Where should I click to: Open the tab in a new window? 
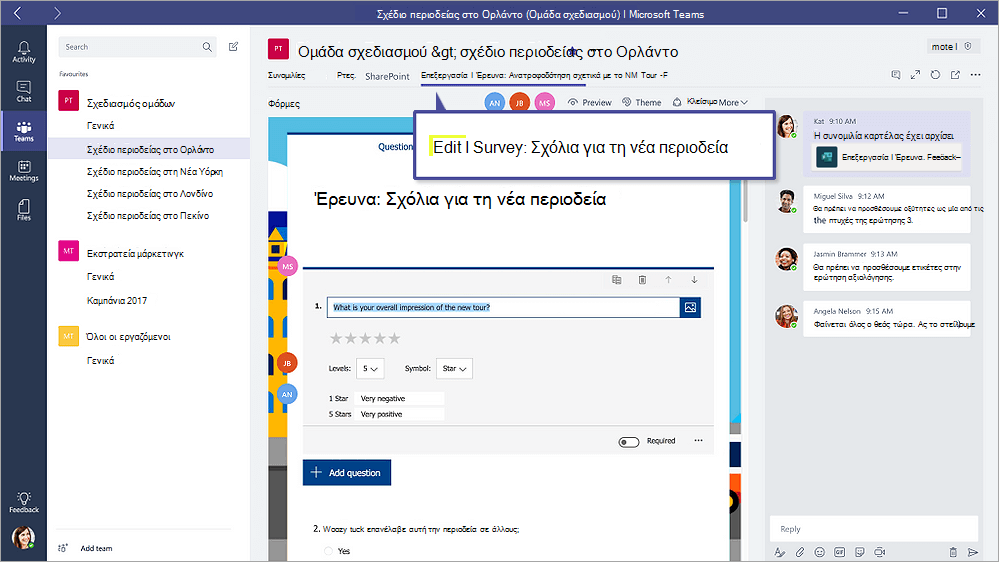(x=955, y=75)
